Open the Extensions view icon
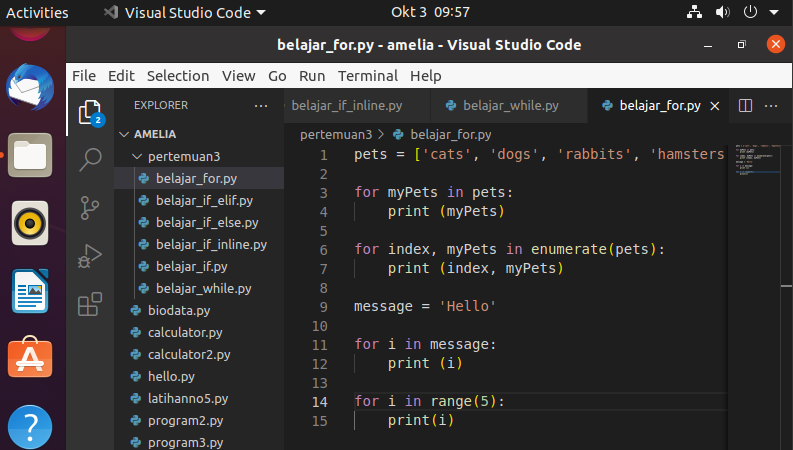 [91, 304]
